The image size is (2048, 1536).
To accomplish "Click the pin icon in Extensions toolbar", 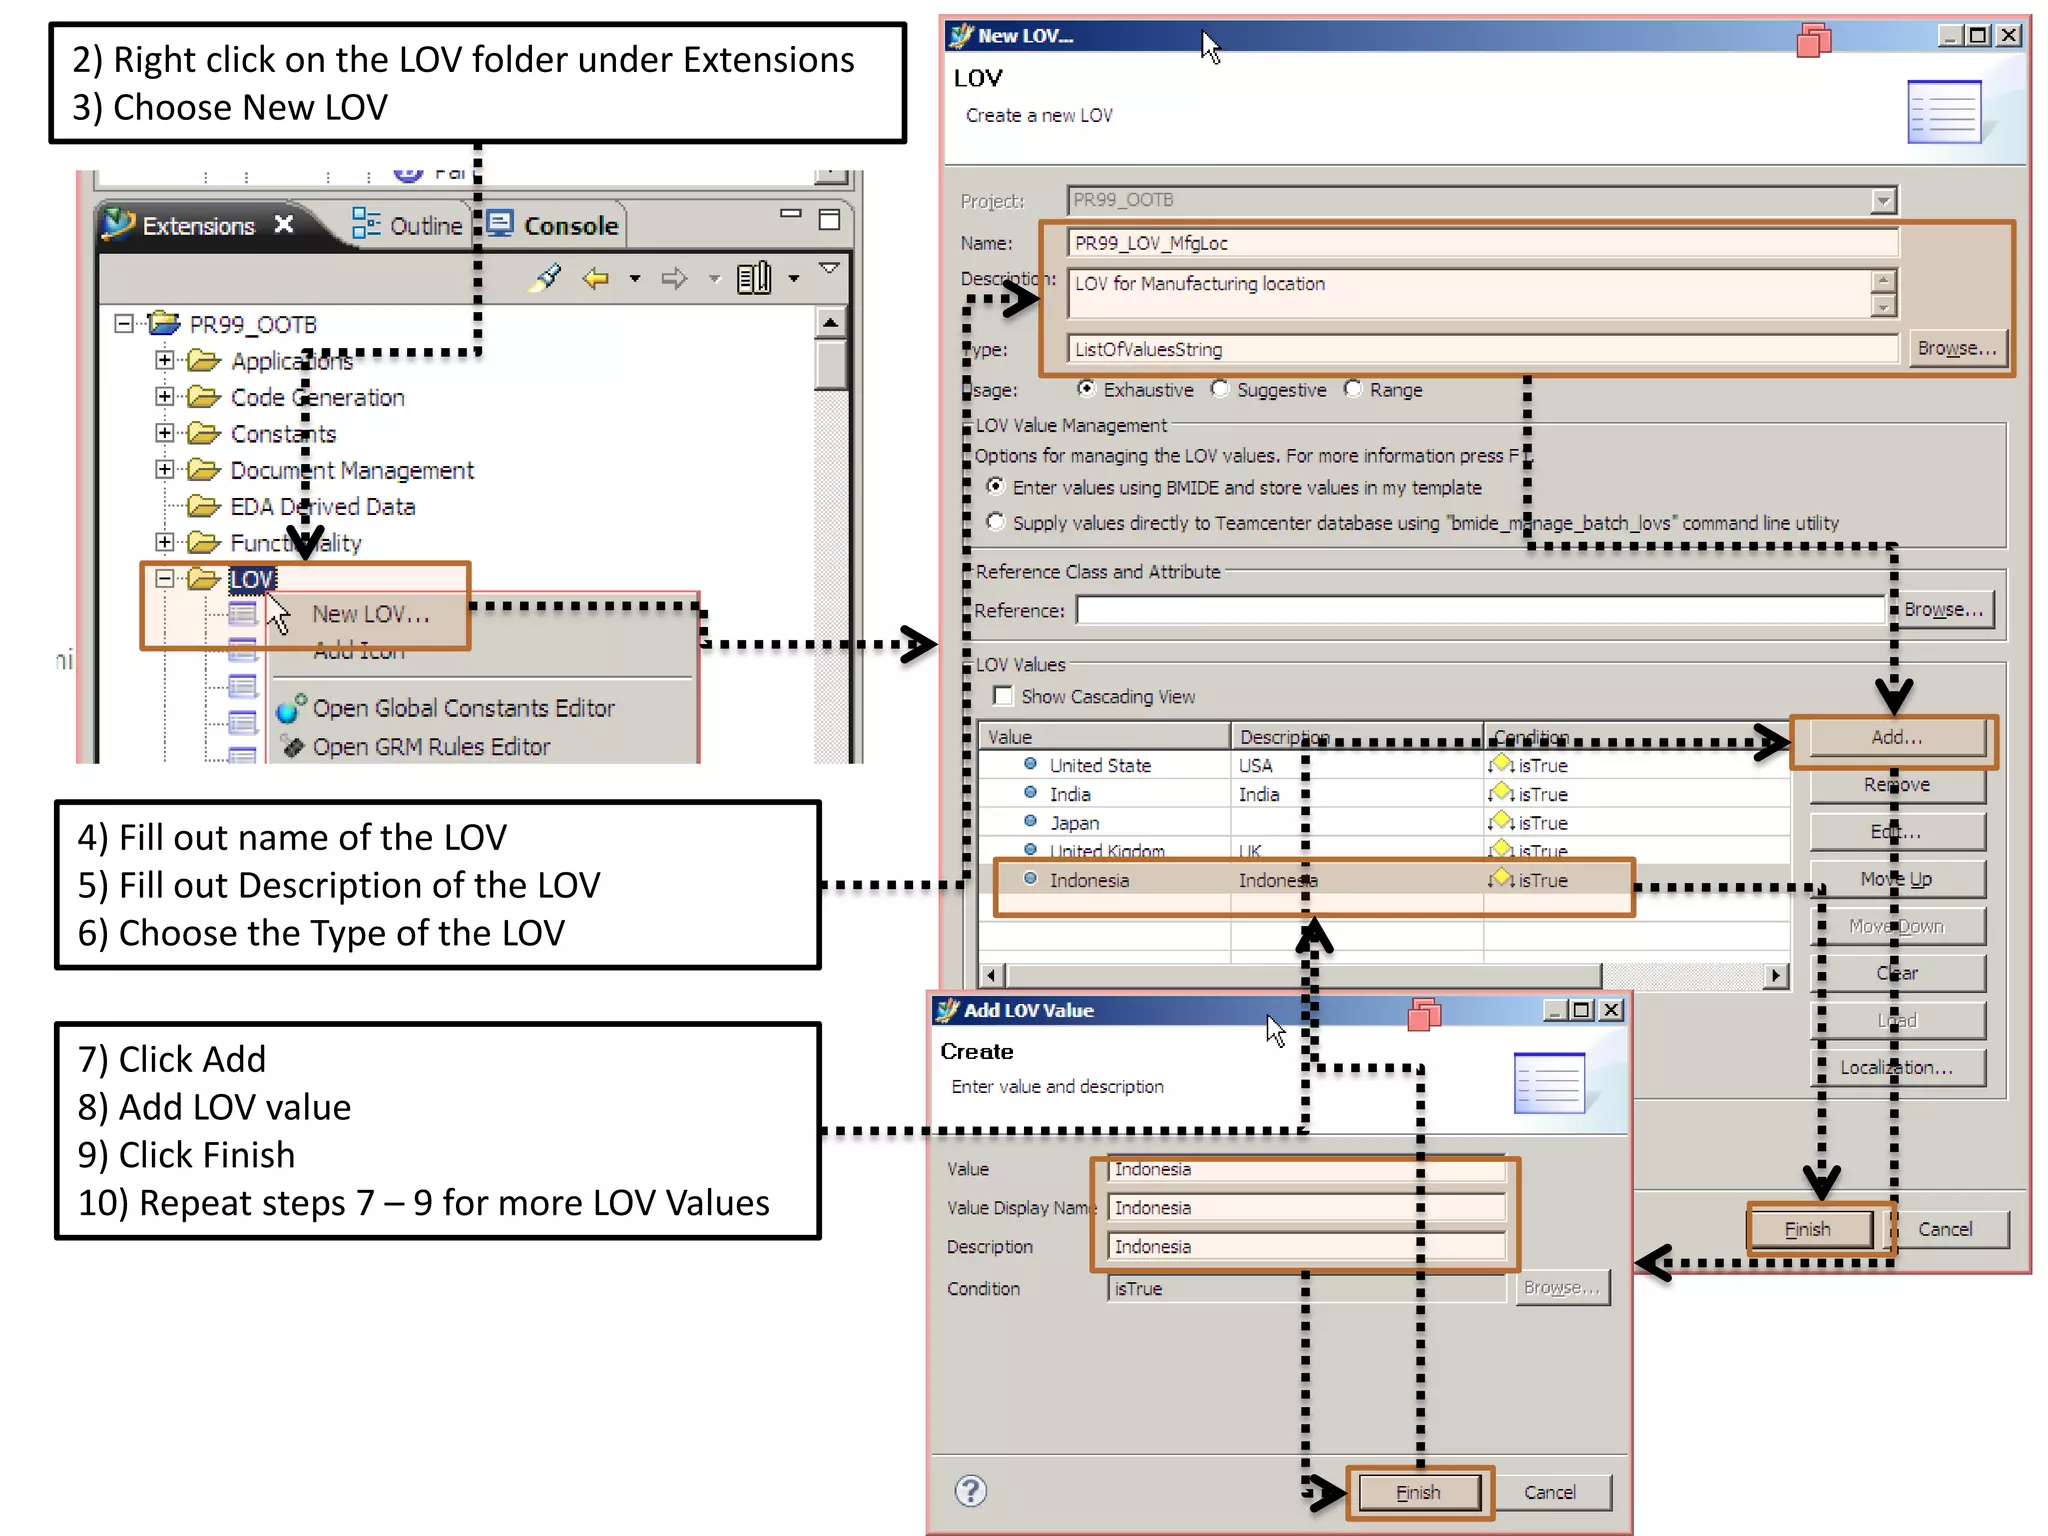I will click(x=546, y=277).
